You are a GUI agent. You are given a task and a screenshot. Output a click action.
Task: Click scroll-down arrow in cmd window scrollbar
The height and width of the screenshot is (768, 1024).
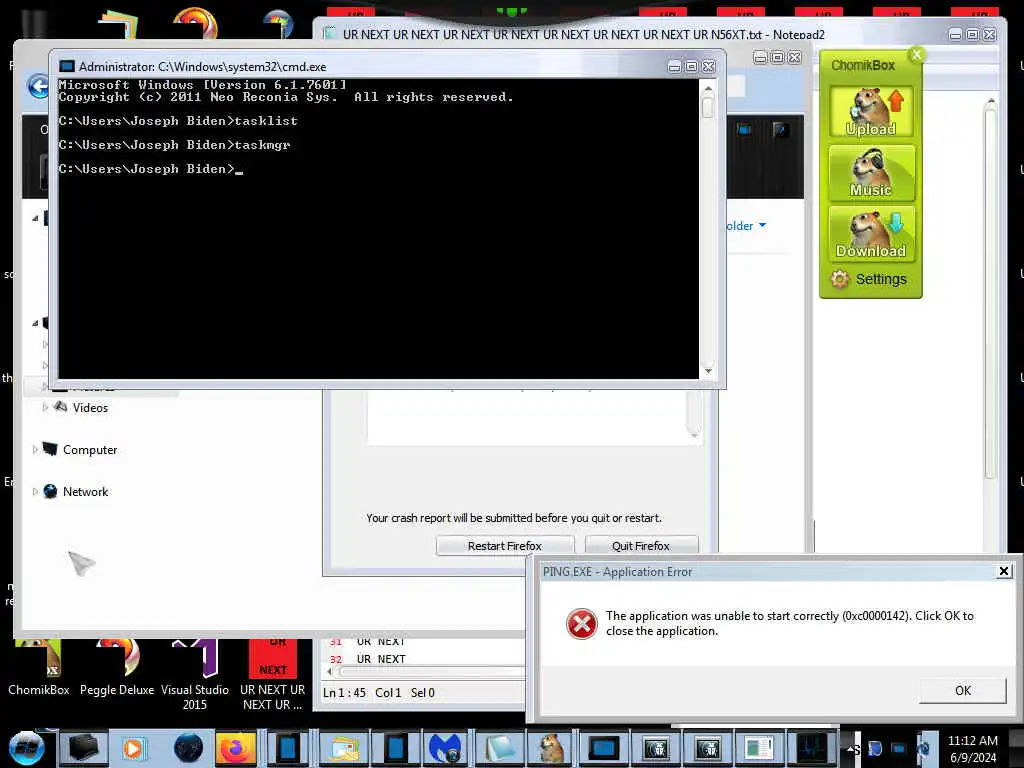[x=708, y=371]
